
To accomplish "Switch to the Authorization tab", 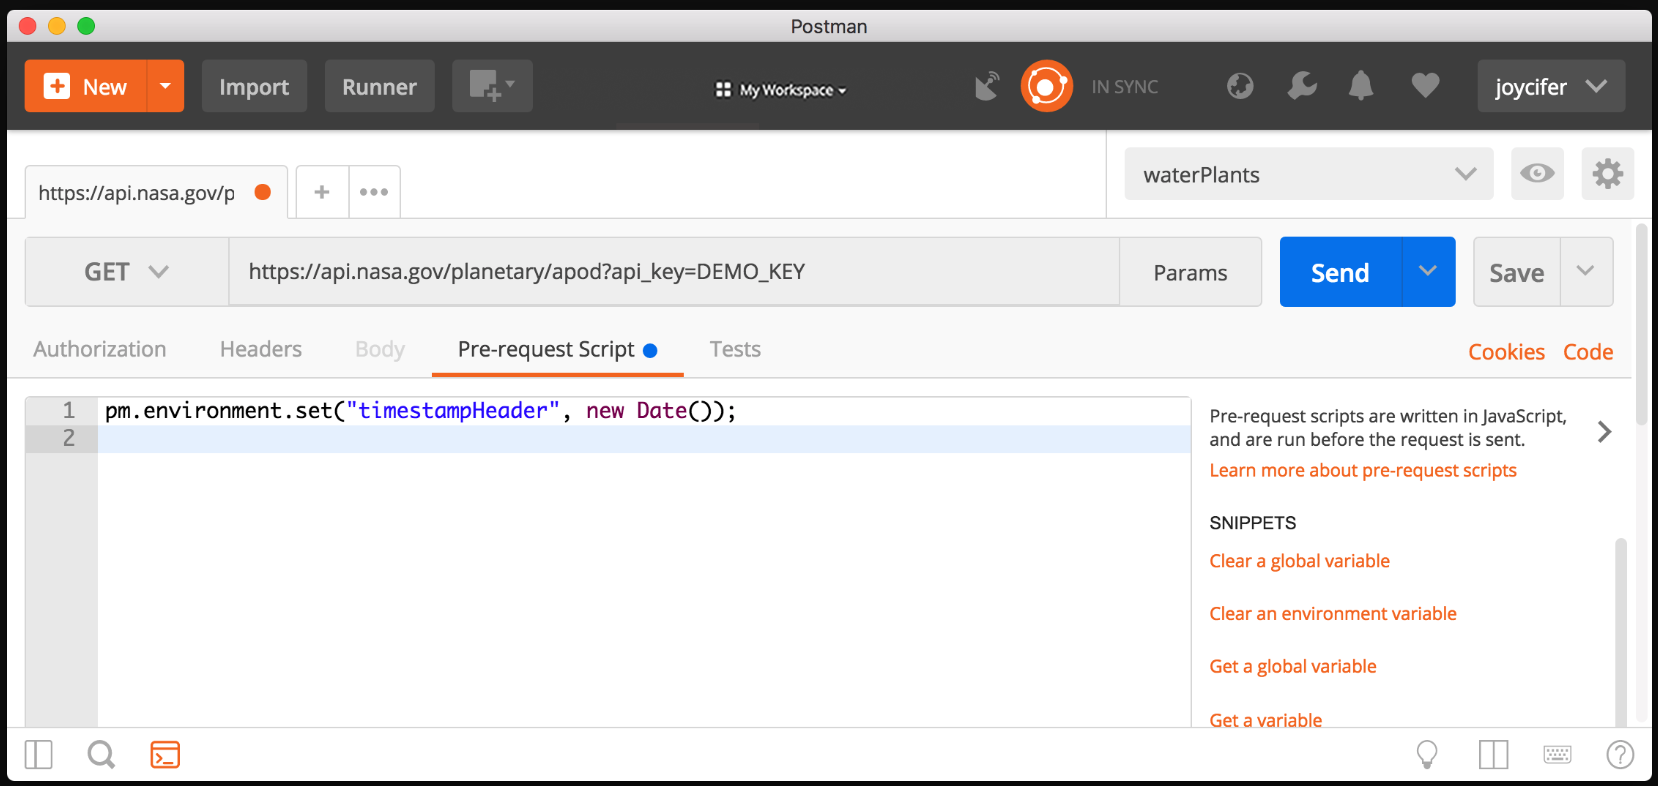I will 100,349.
